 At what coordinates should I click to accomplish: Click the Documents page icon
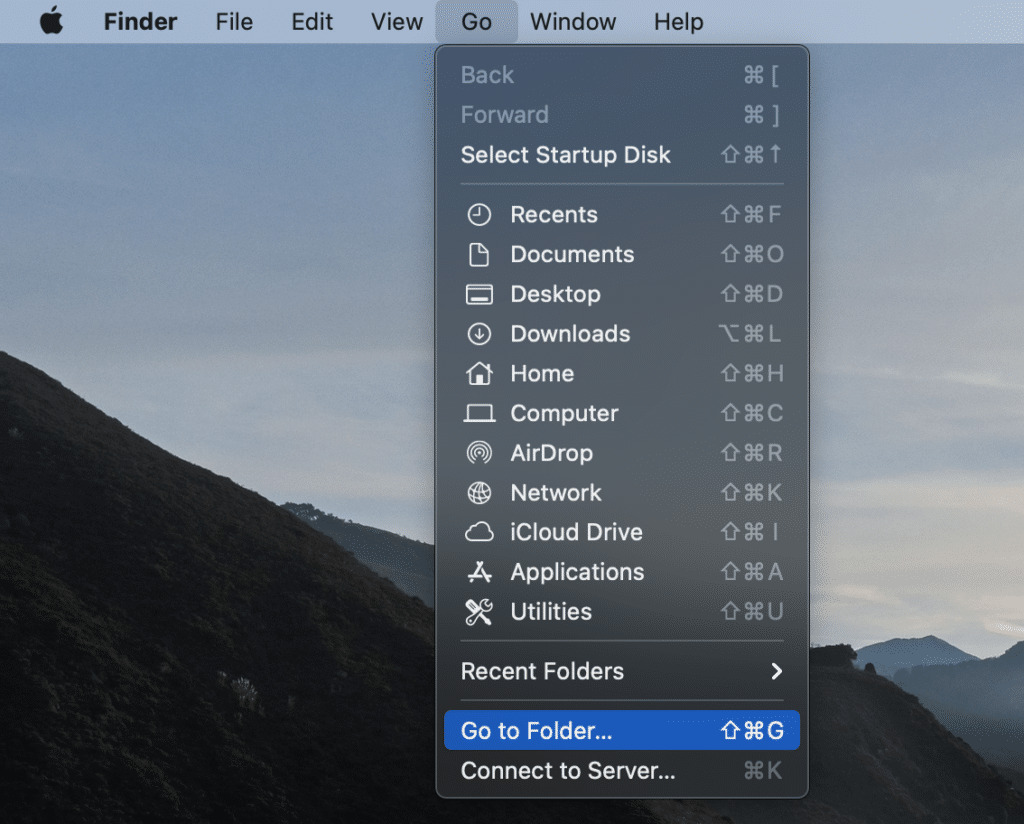pyautogui.click(x=479, y=255)
